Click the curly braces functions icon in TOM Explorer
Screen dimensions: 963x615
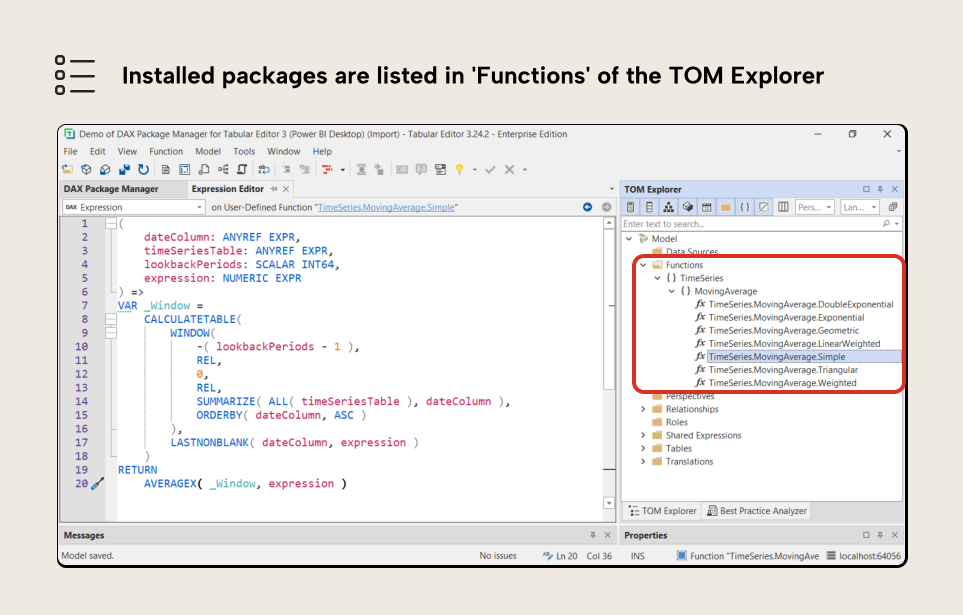pos(745,207)
